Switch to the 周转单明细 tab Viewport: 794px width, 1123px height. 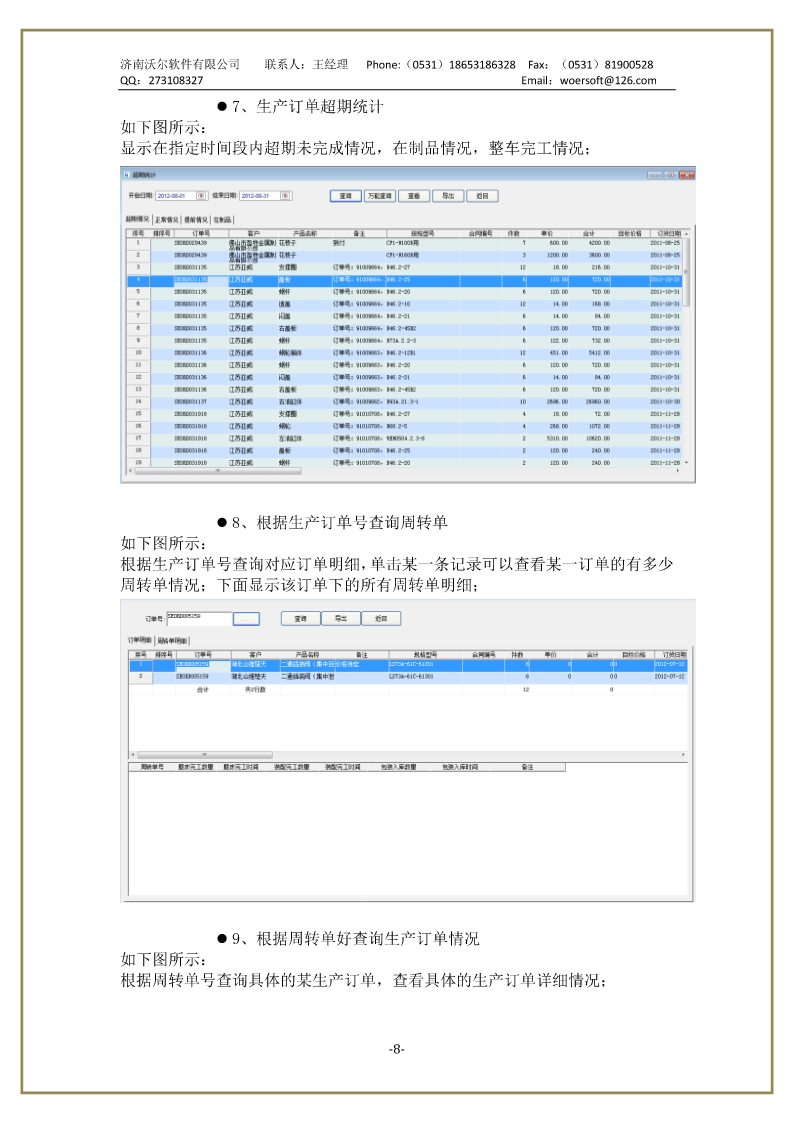tap(173, 640)
